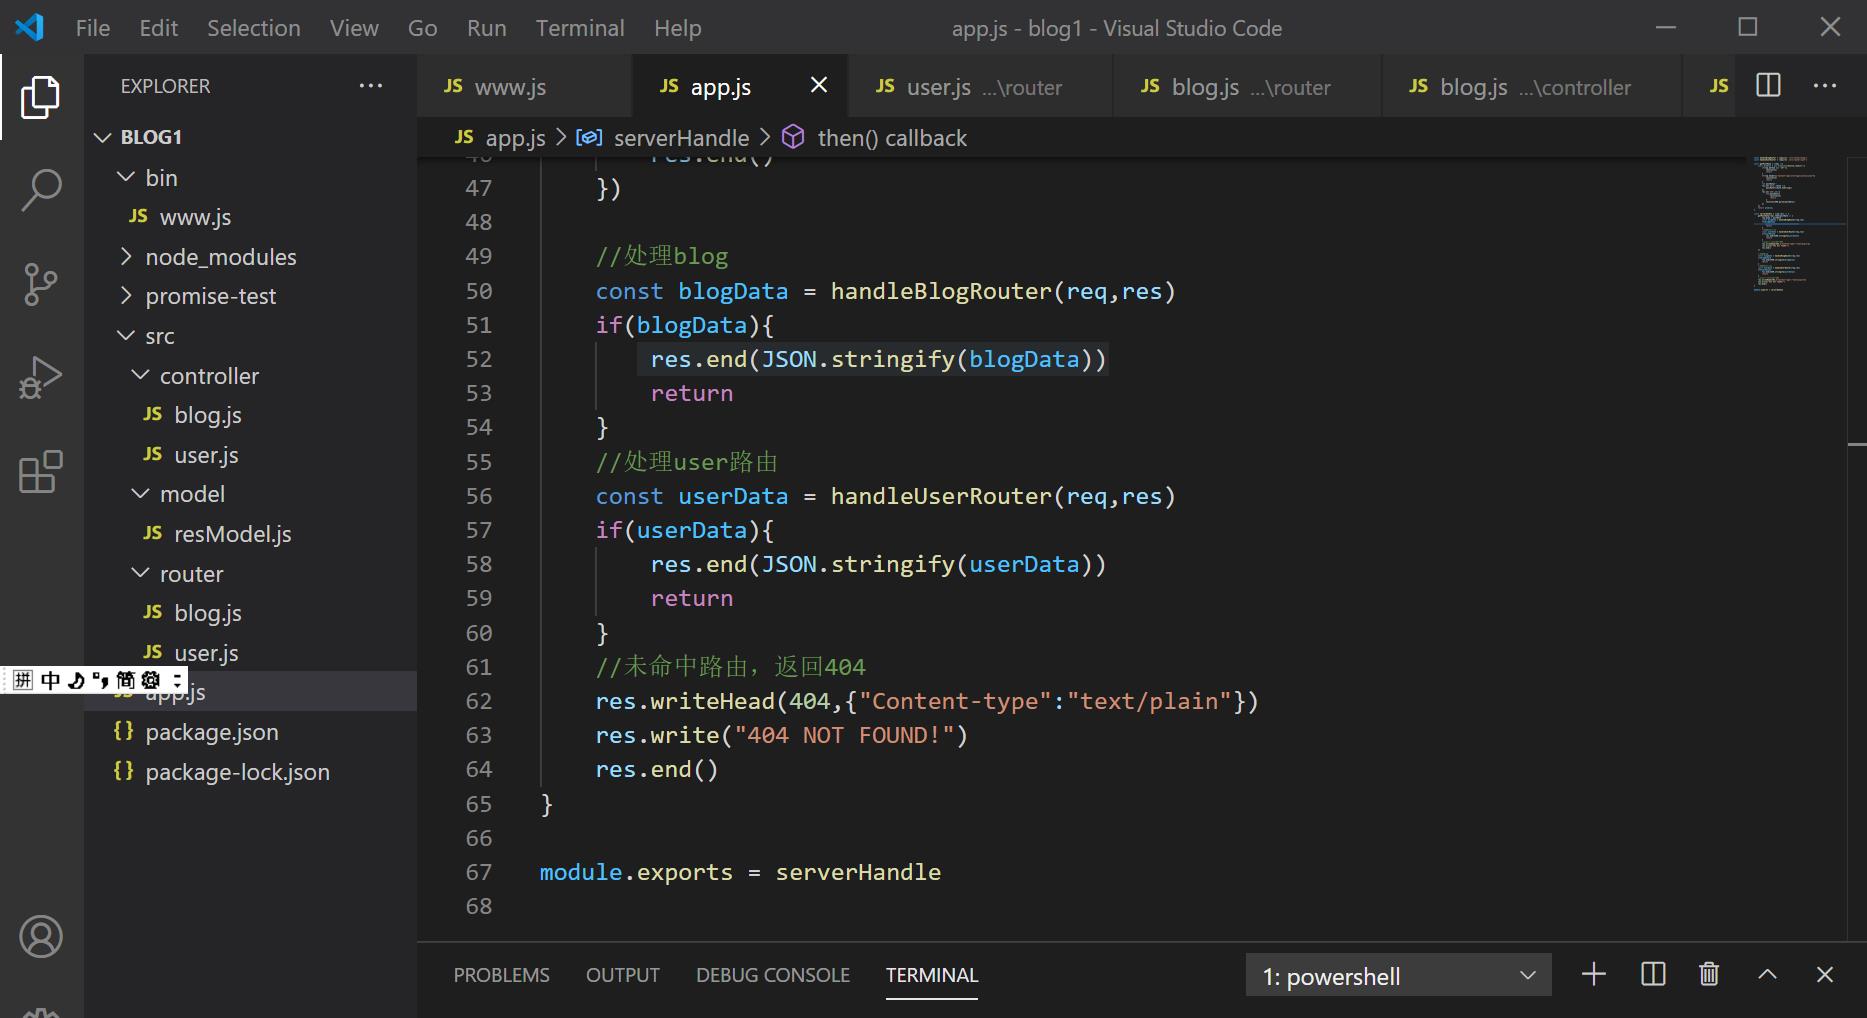This screenshot has height=1018, width=1867.
Task: Open the Extensions view
Action: pyautogui.click(x=41, y=472)
